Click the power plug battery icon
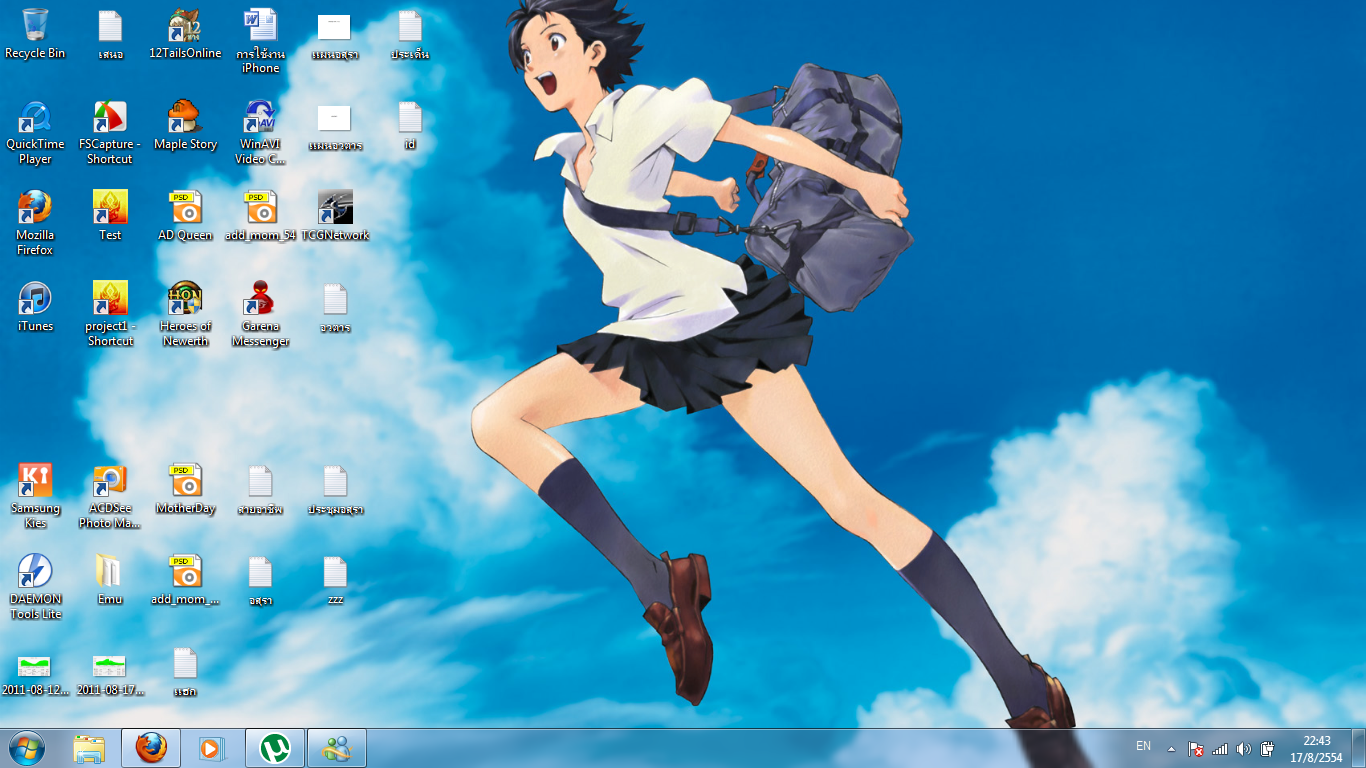Screen dimensions: 1366x768 point(1268,748)
